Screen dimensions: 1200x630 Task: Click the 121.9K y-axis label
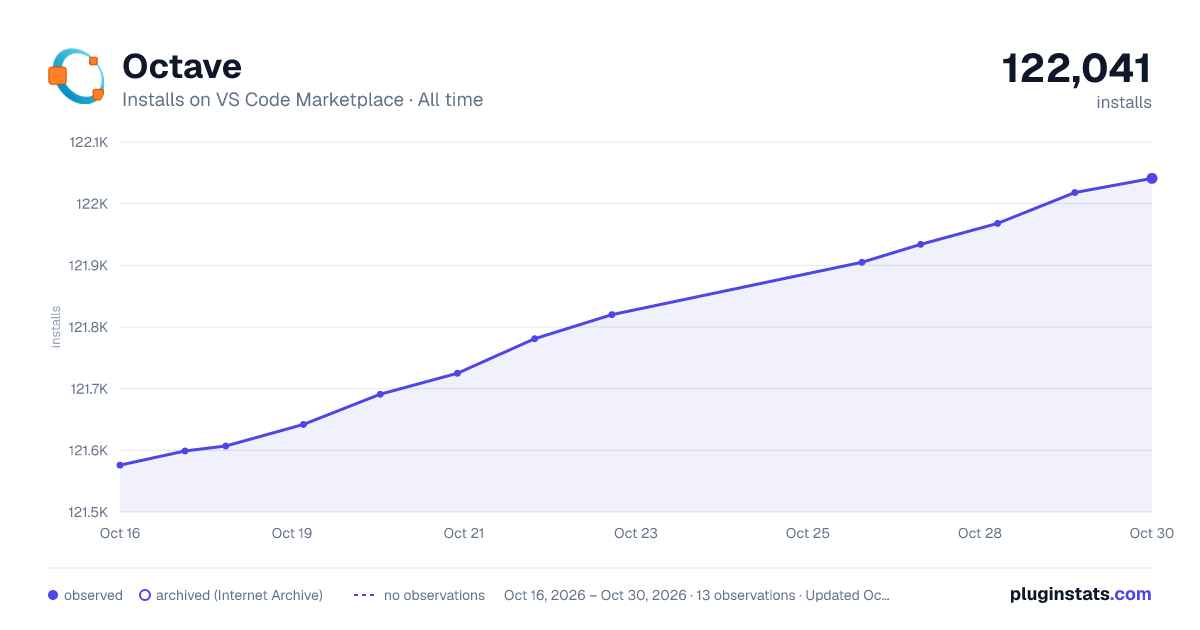pyautogui.click(x=88, y=266)
